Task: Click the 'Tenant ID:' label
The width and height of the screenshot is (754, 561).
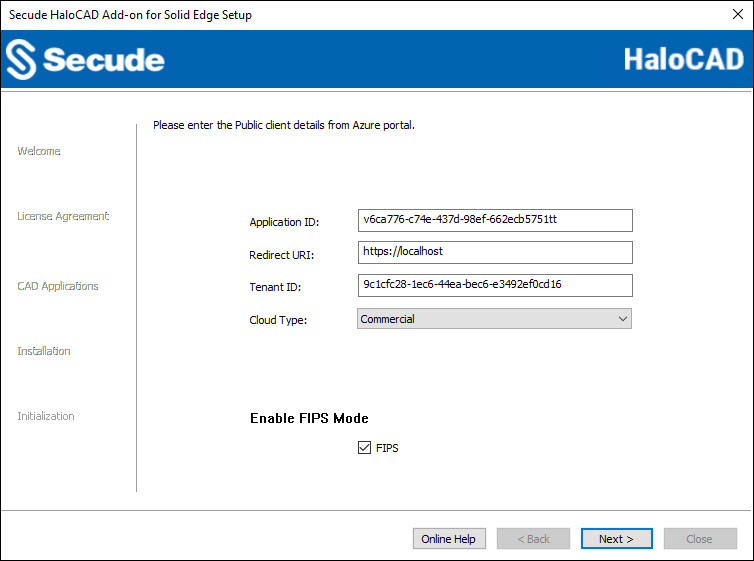Action: point(275,287)
